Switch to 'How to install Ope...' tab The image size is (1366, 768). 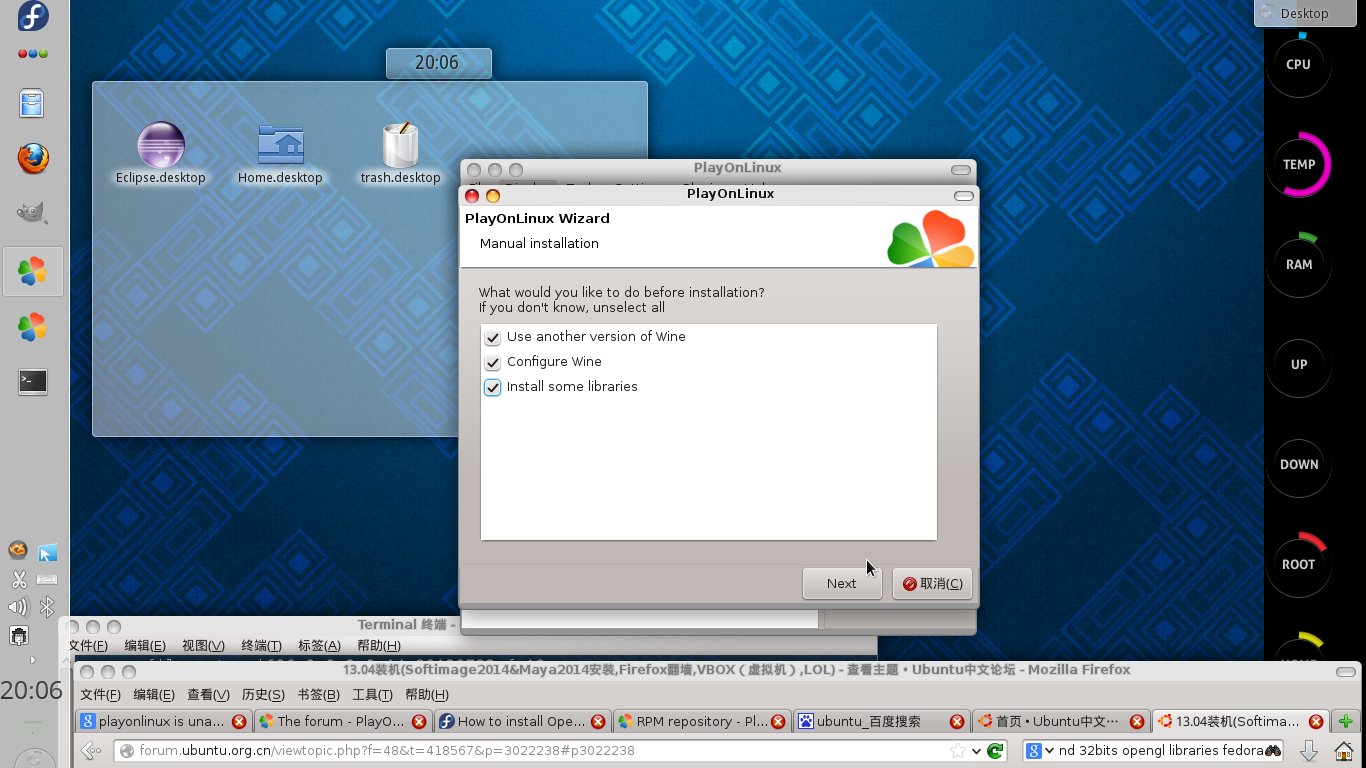coord(522,721)
